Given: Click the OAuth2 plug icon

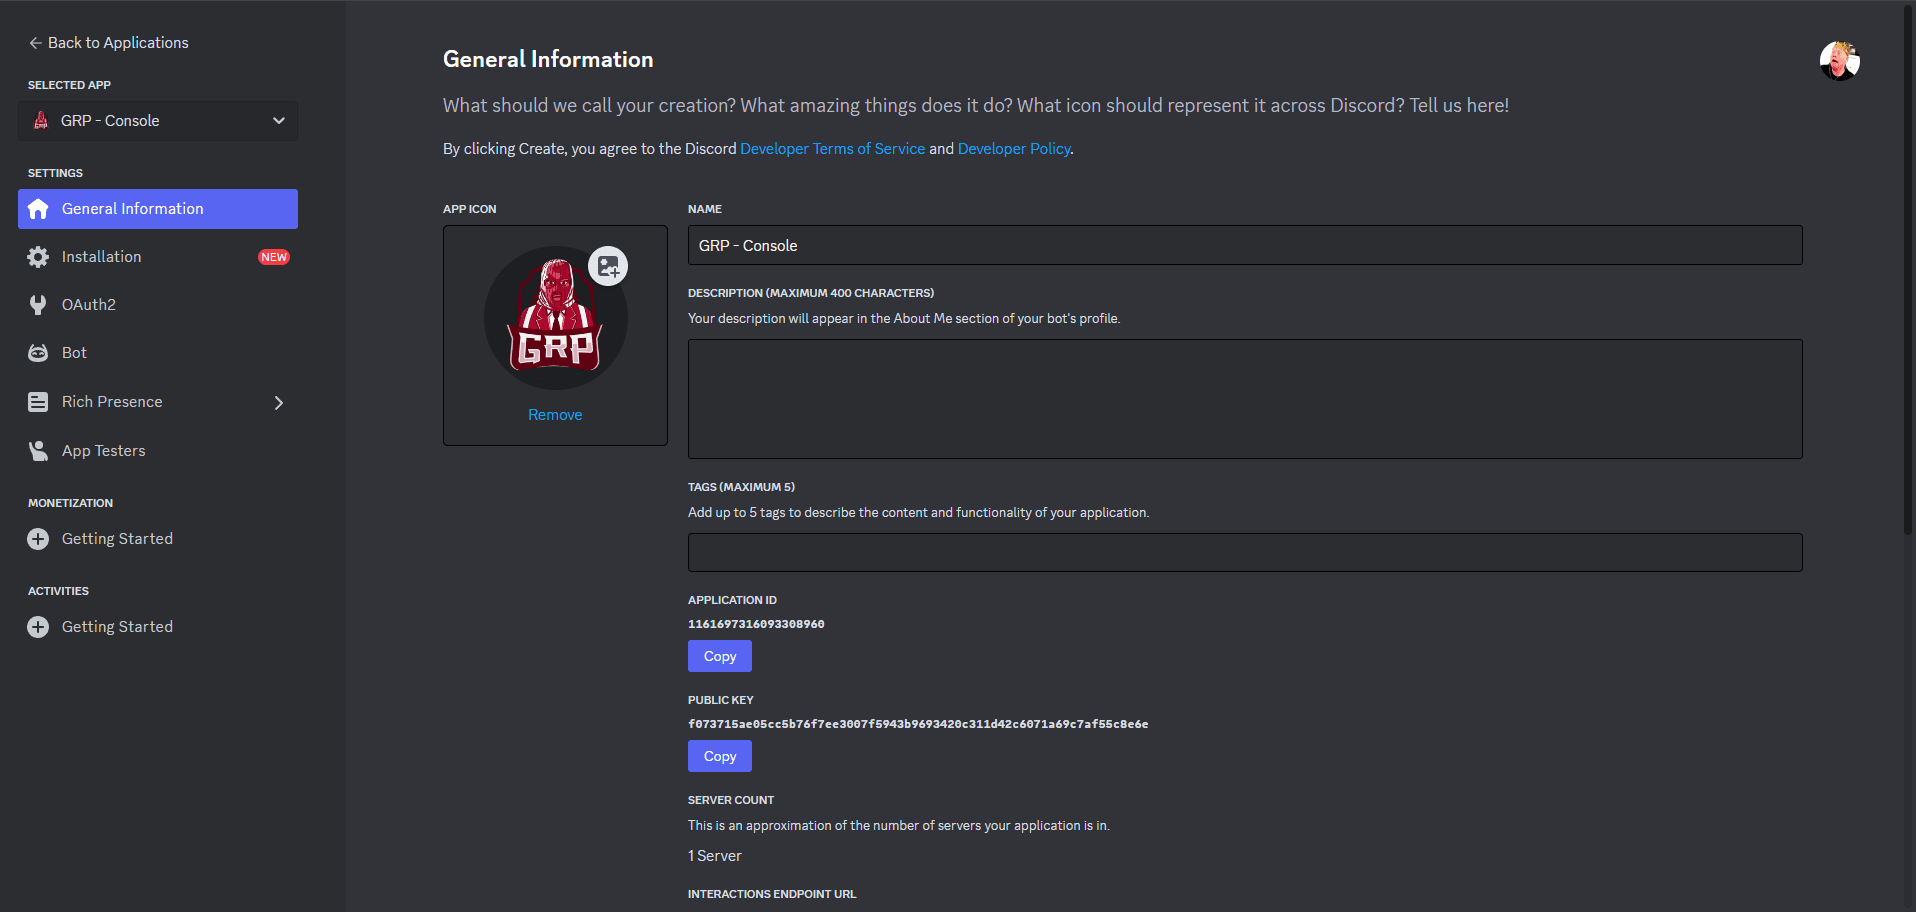Looking at the screenshot, I should (38, 305).
